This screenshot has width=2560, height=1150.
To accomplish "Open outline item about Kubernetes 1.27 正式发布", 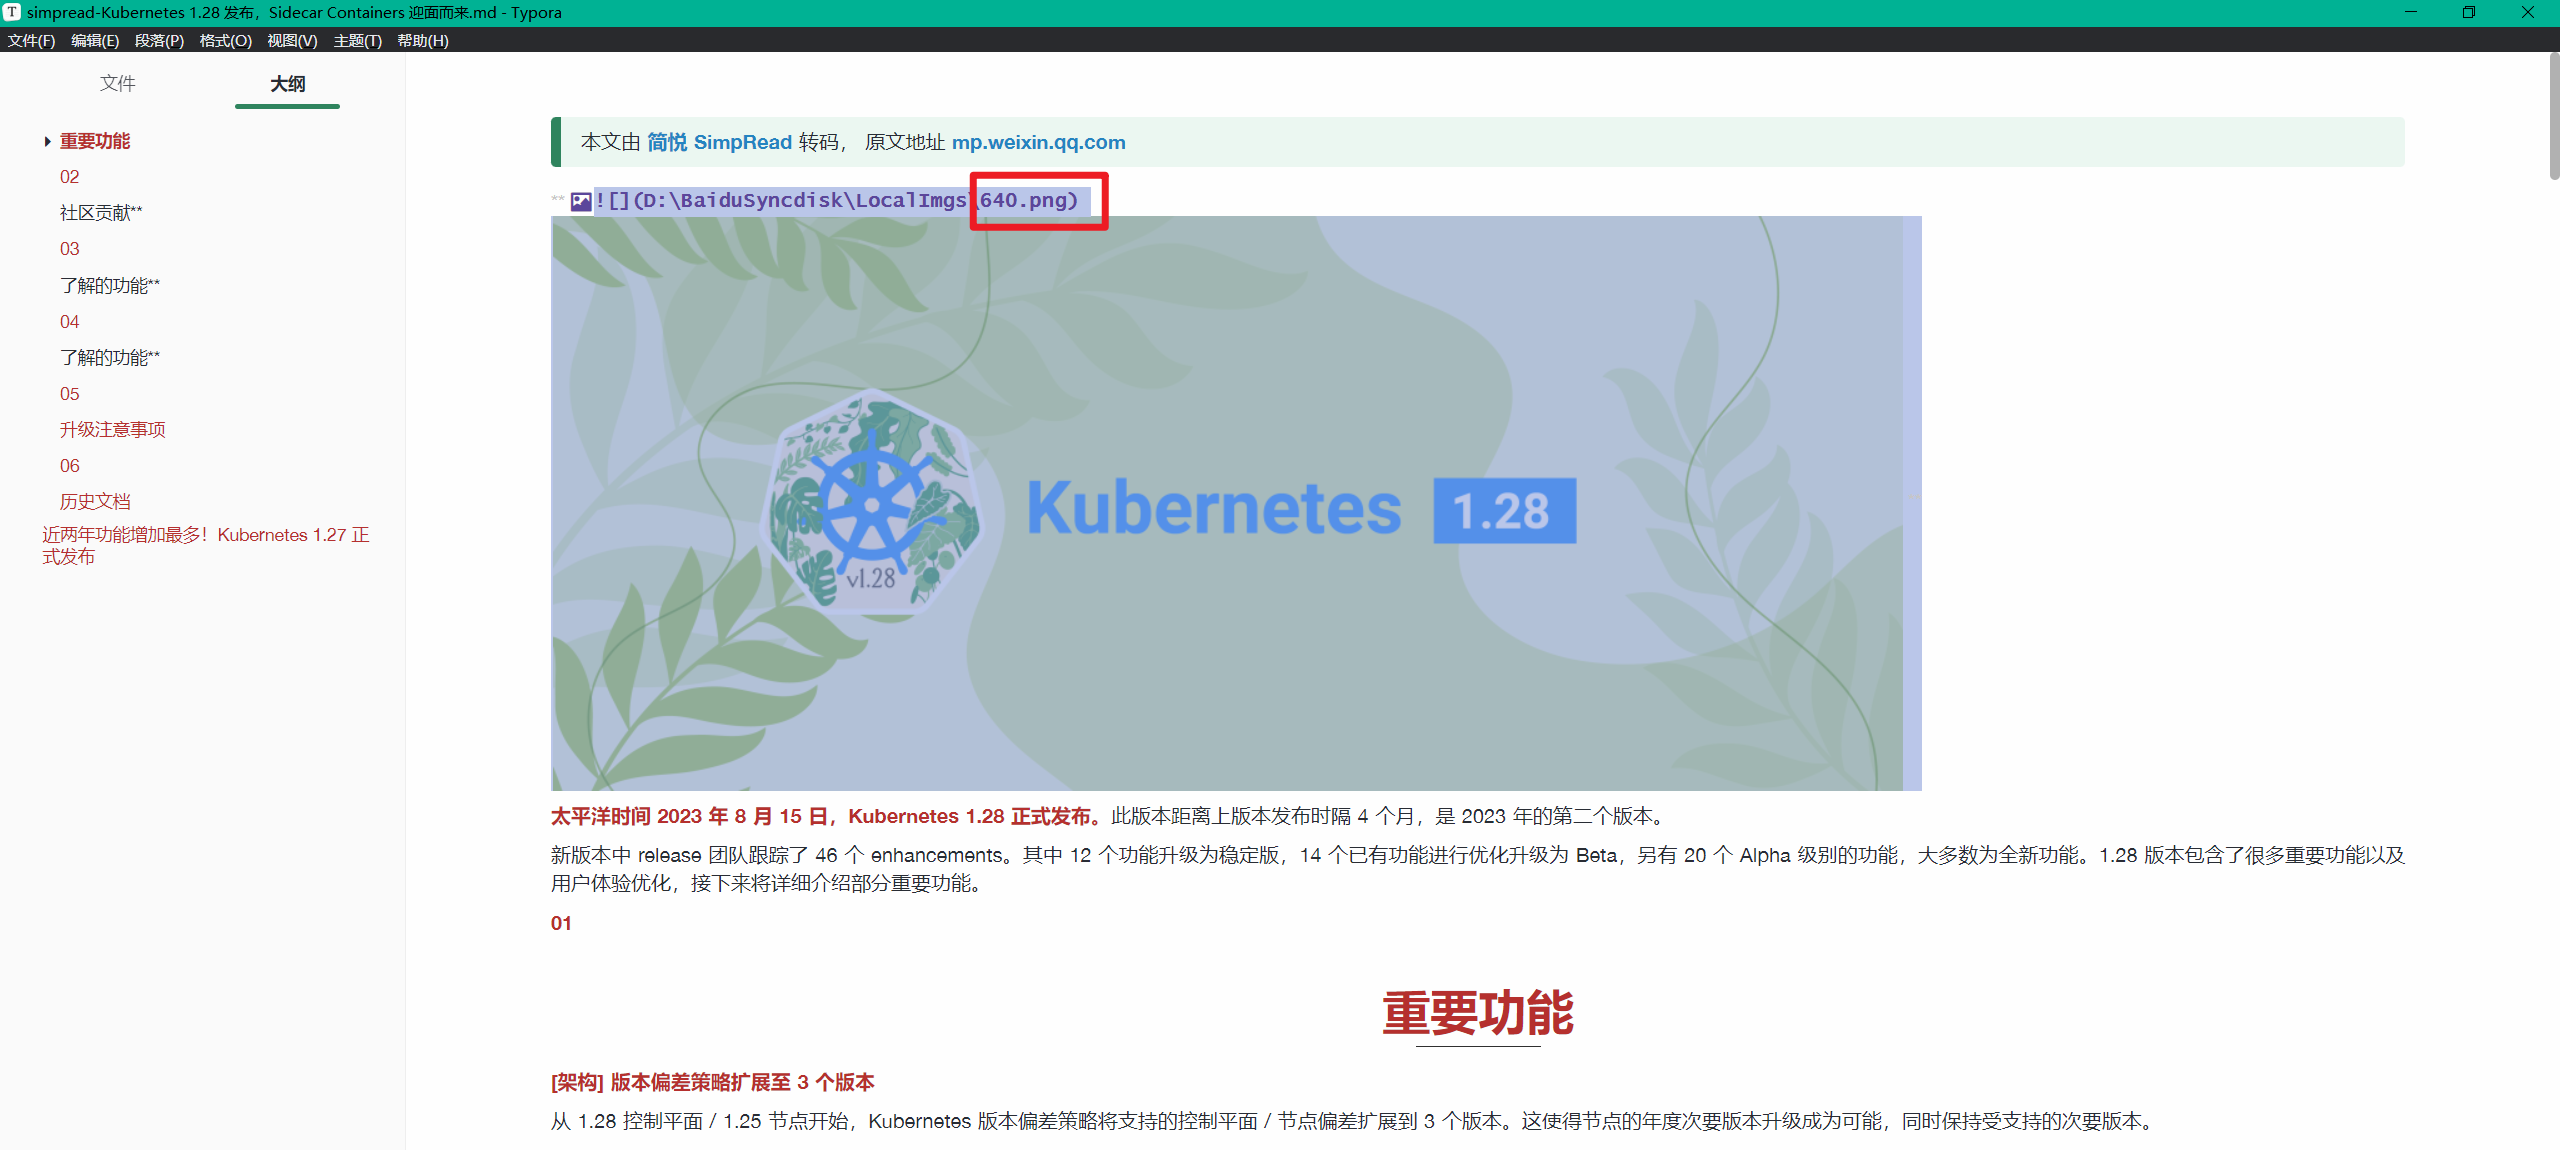I will [206, 546].
